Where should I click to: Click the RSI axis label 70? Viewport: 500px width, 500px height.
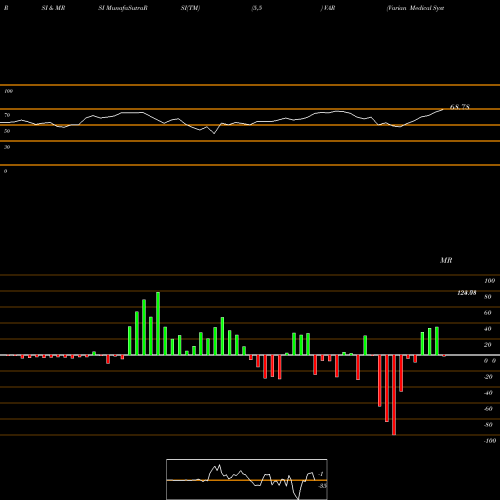tap(7, 115)
